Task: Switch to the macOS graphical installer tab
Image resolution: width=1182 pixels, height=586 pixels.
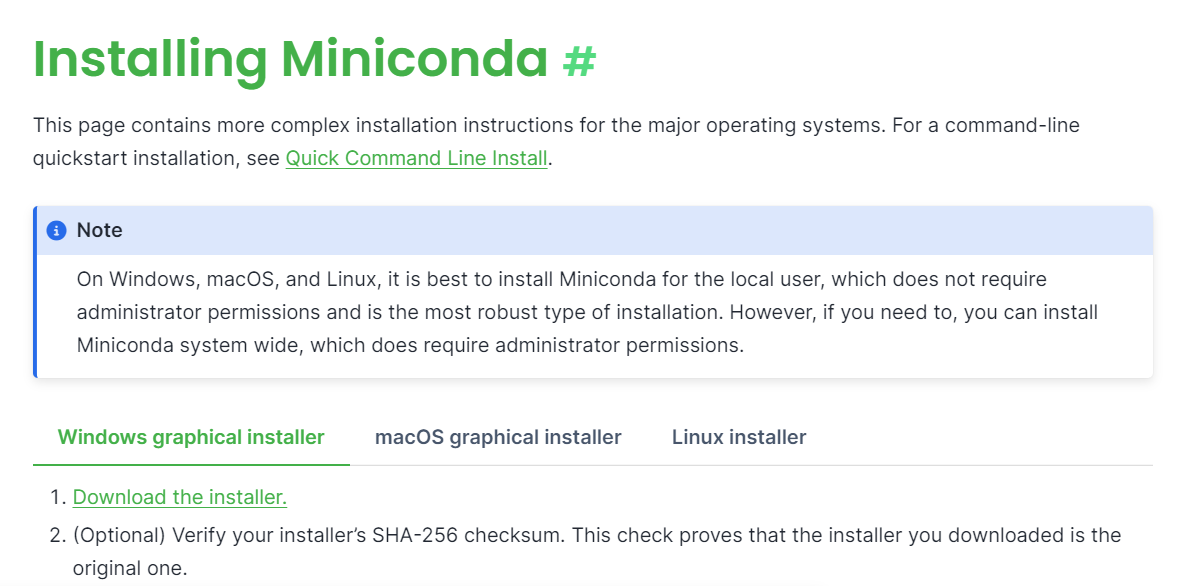Action: click(498, 437)
